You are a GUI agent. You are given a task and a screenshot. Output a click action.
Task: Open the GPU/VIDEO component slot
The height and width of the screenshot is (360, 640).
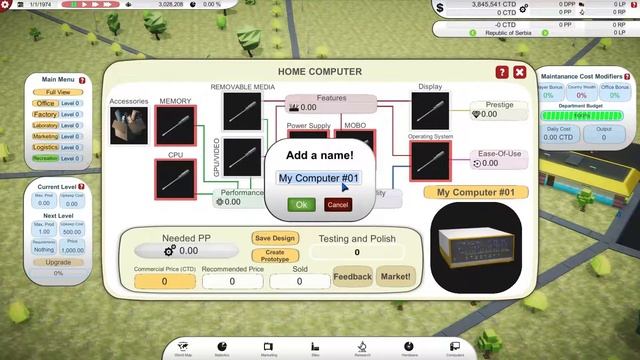tap(242, 157)
